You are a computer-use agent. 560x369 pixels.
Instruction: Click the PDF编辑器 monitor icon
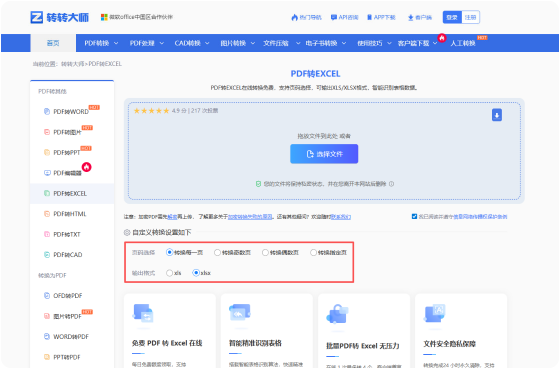(47, 173)
